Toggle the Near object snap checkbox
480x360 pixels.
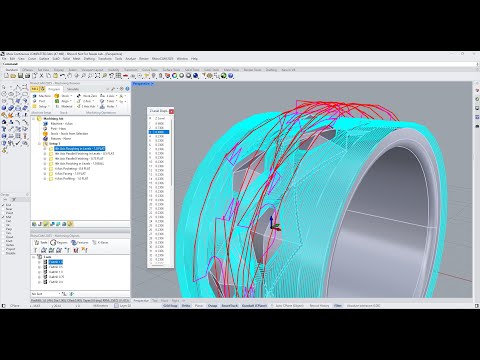[3, 209]
